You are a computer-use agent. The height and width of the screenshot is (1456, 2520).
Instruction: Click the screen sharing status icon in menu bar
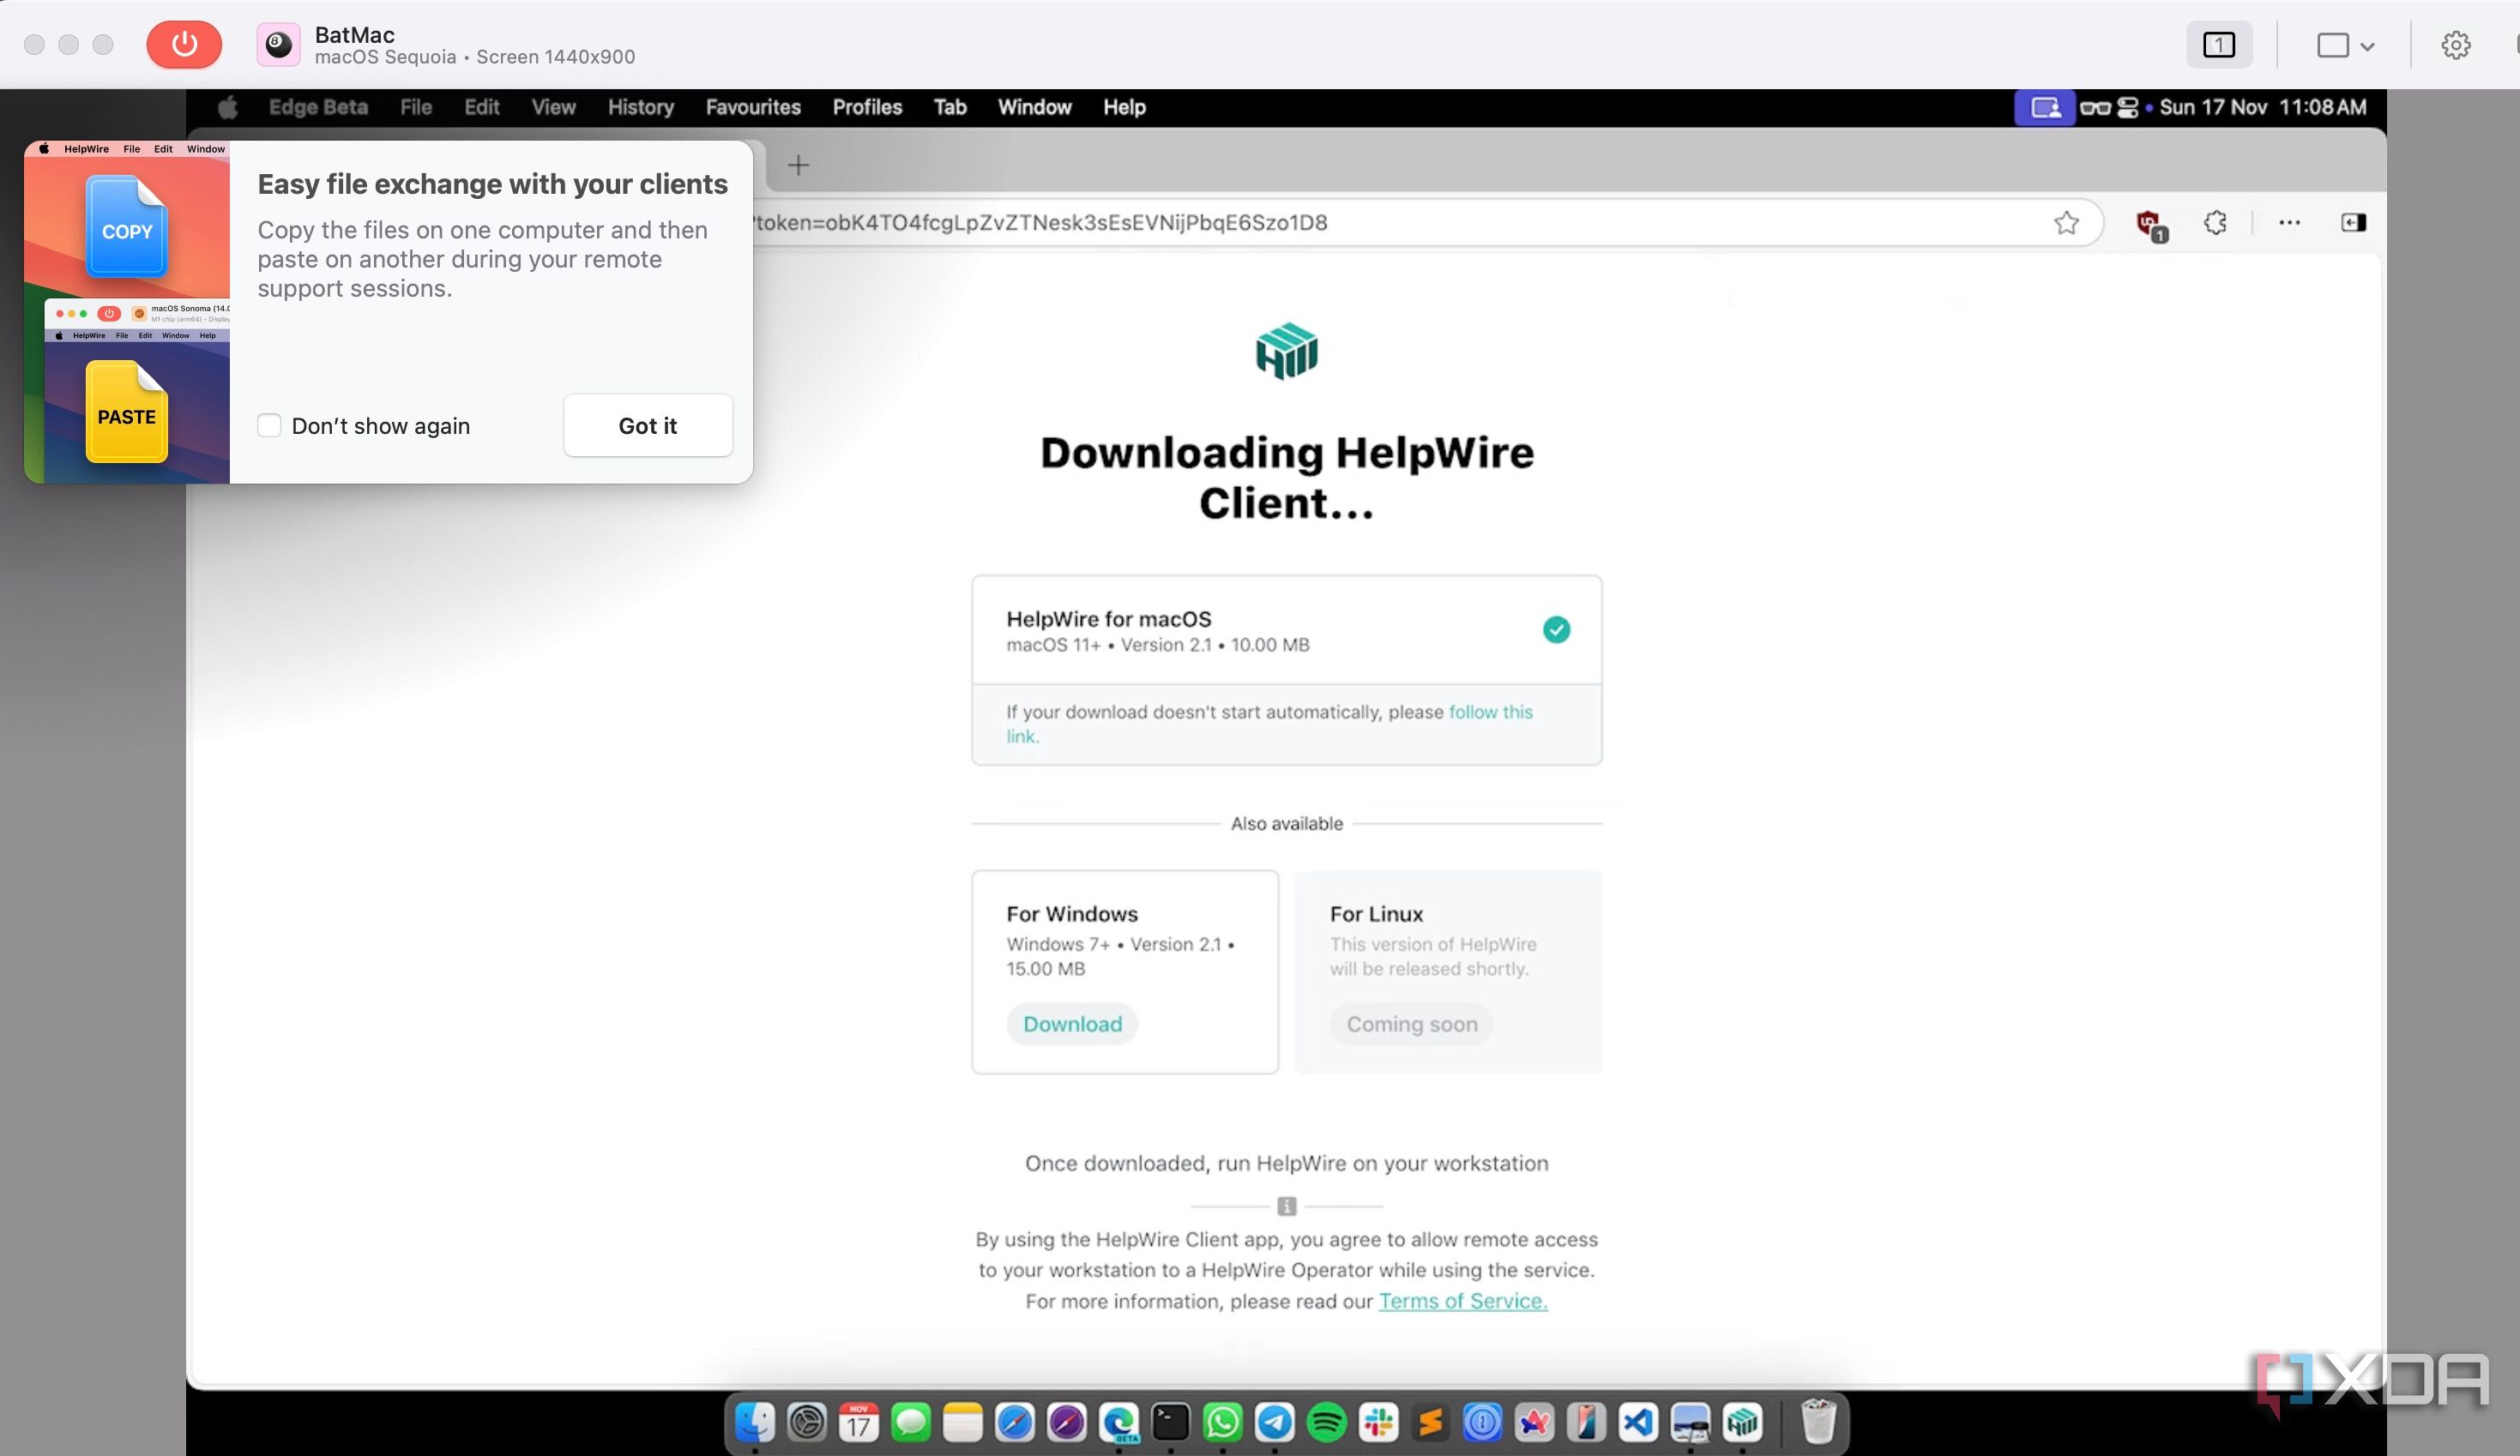tap(2045, 107)
